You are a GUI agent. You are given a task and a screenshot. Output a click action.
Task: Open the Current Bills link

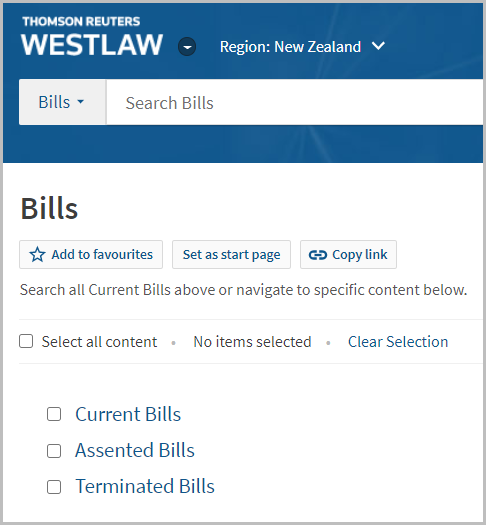[128, 414]
